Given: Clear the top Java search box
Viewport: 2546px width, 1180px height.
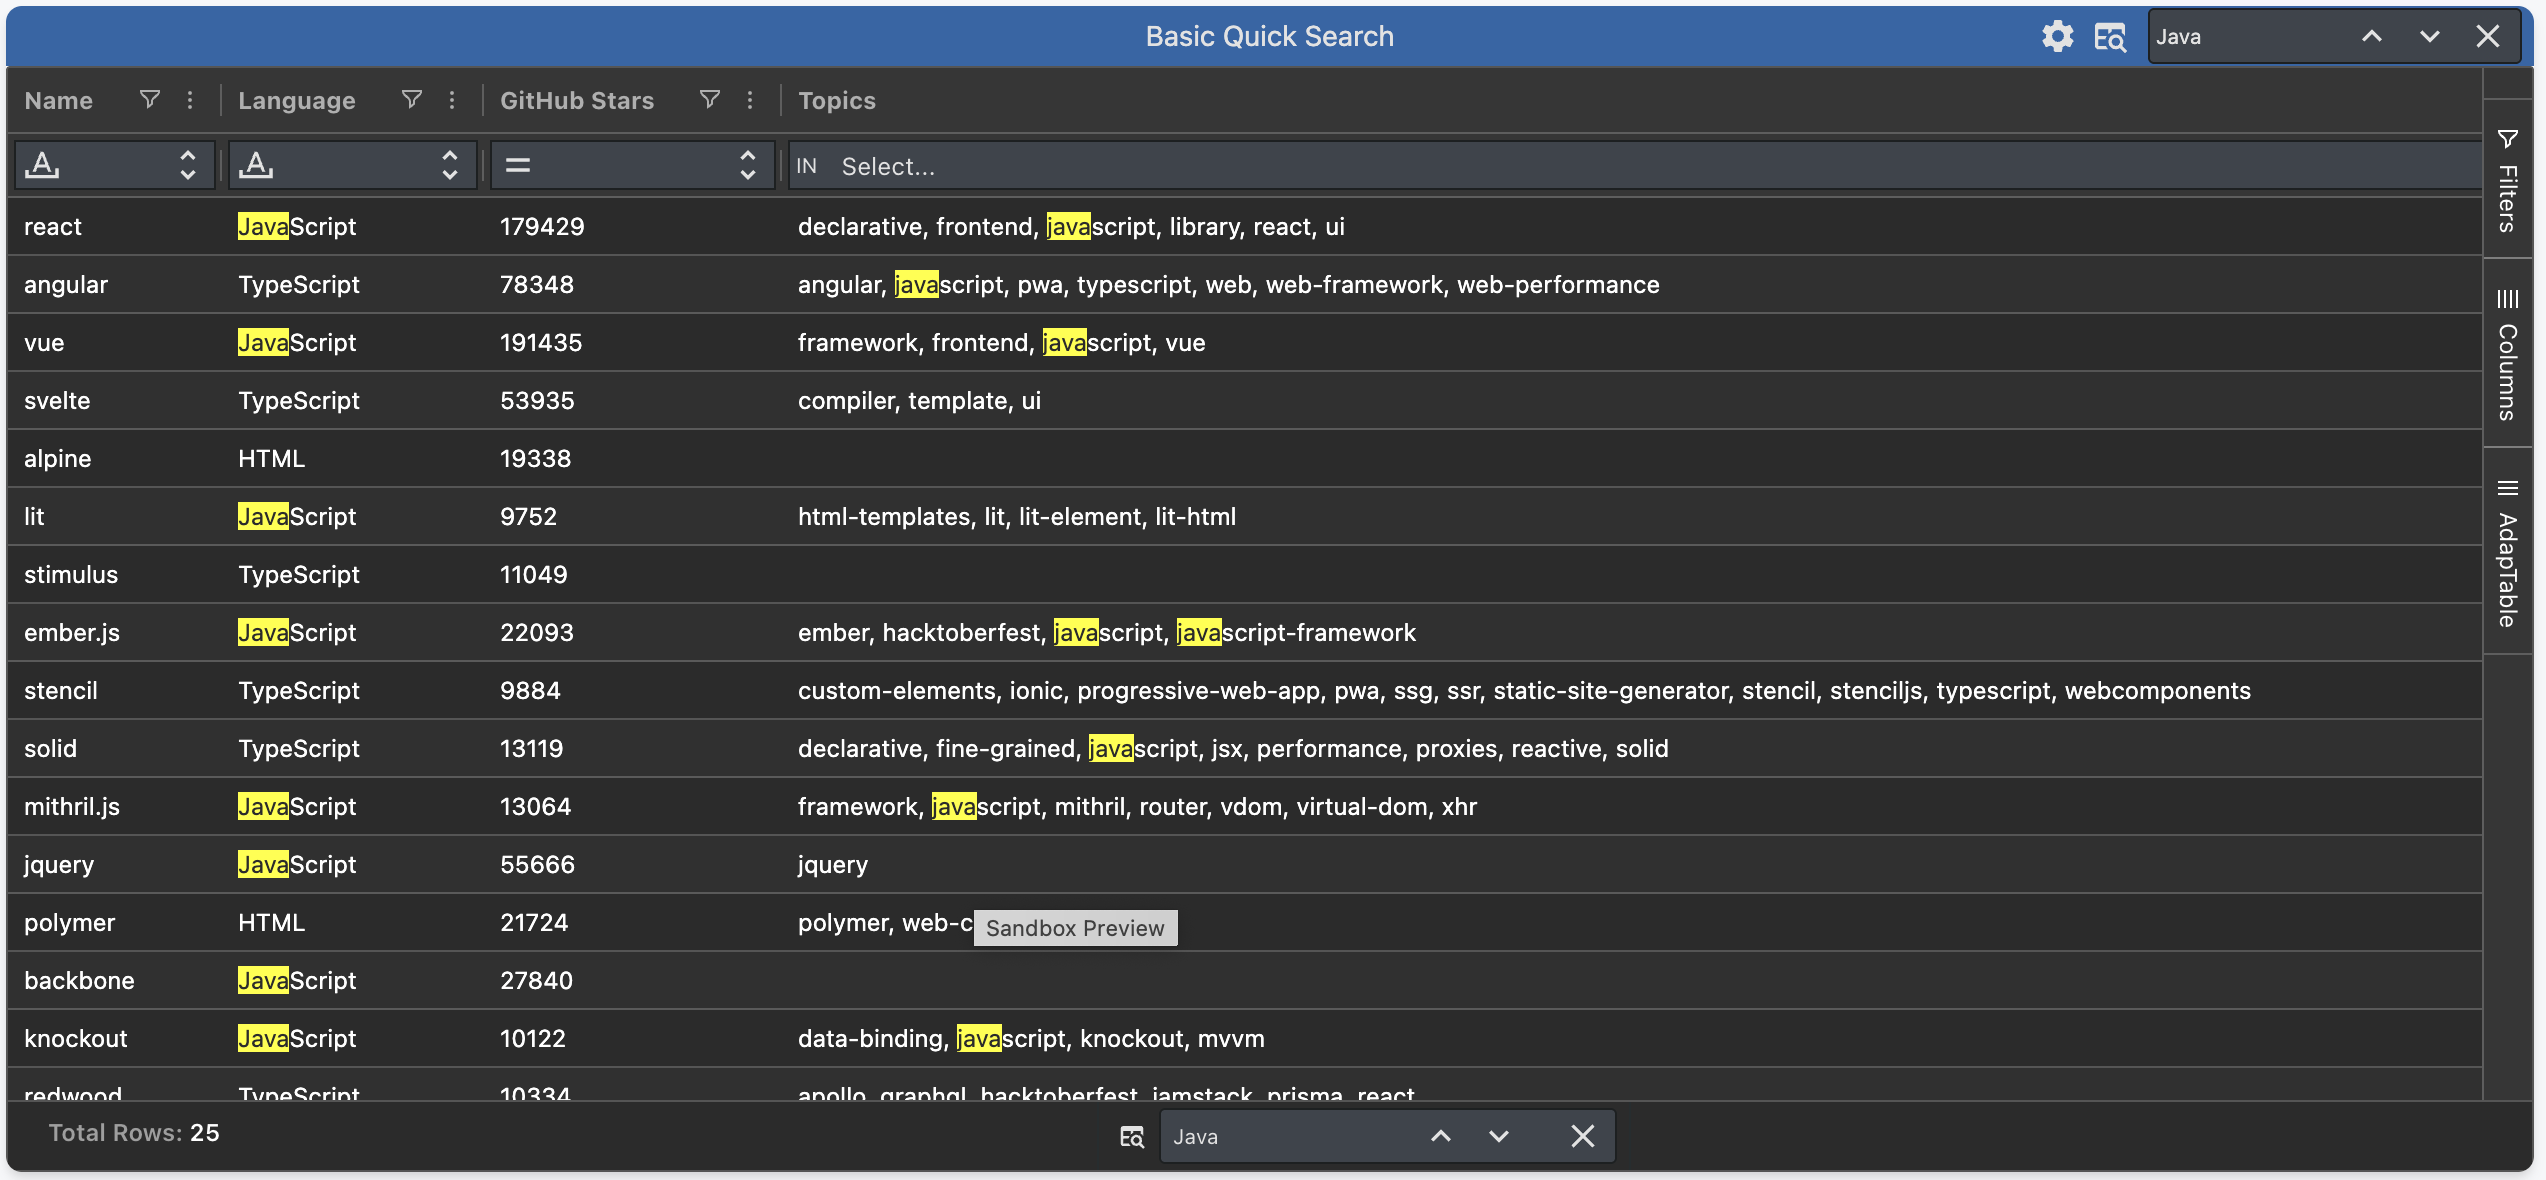Looking at the screenshot, I should pos(2488,37).
